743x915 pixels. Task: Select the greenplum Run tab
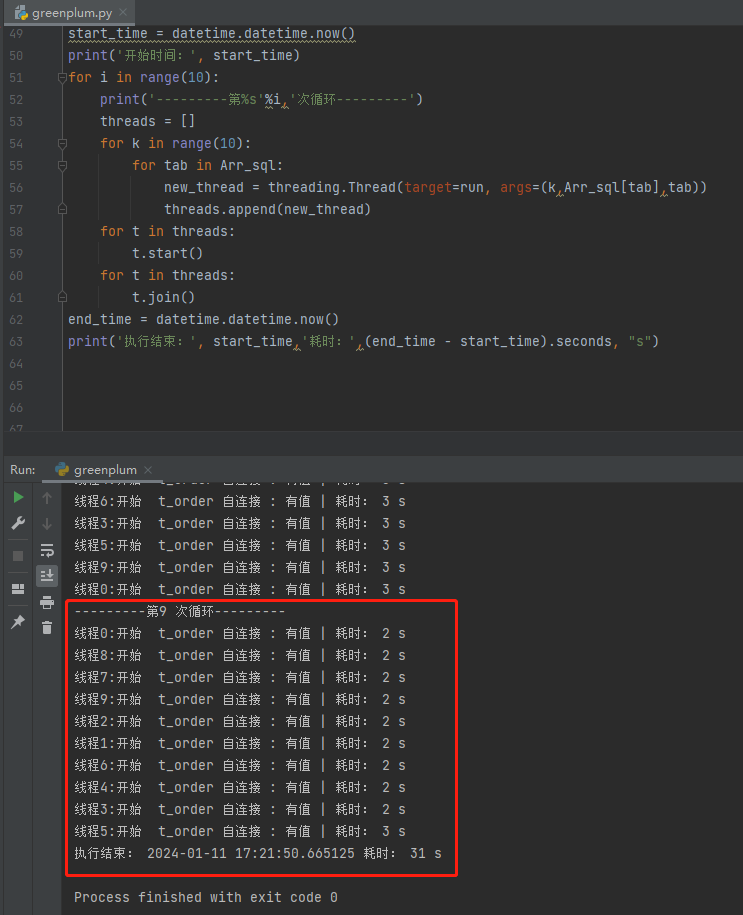(104, 470)
